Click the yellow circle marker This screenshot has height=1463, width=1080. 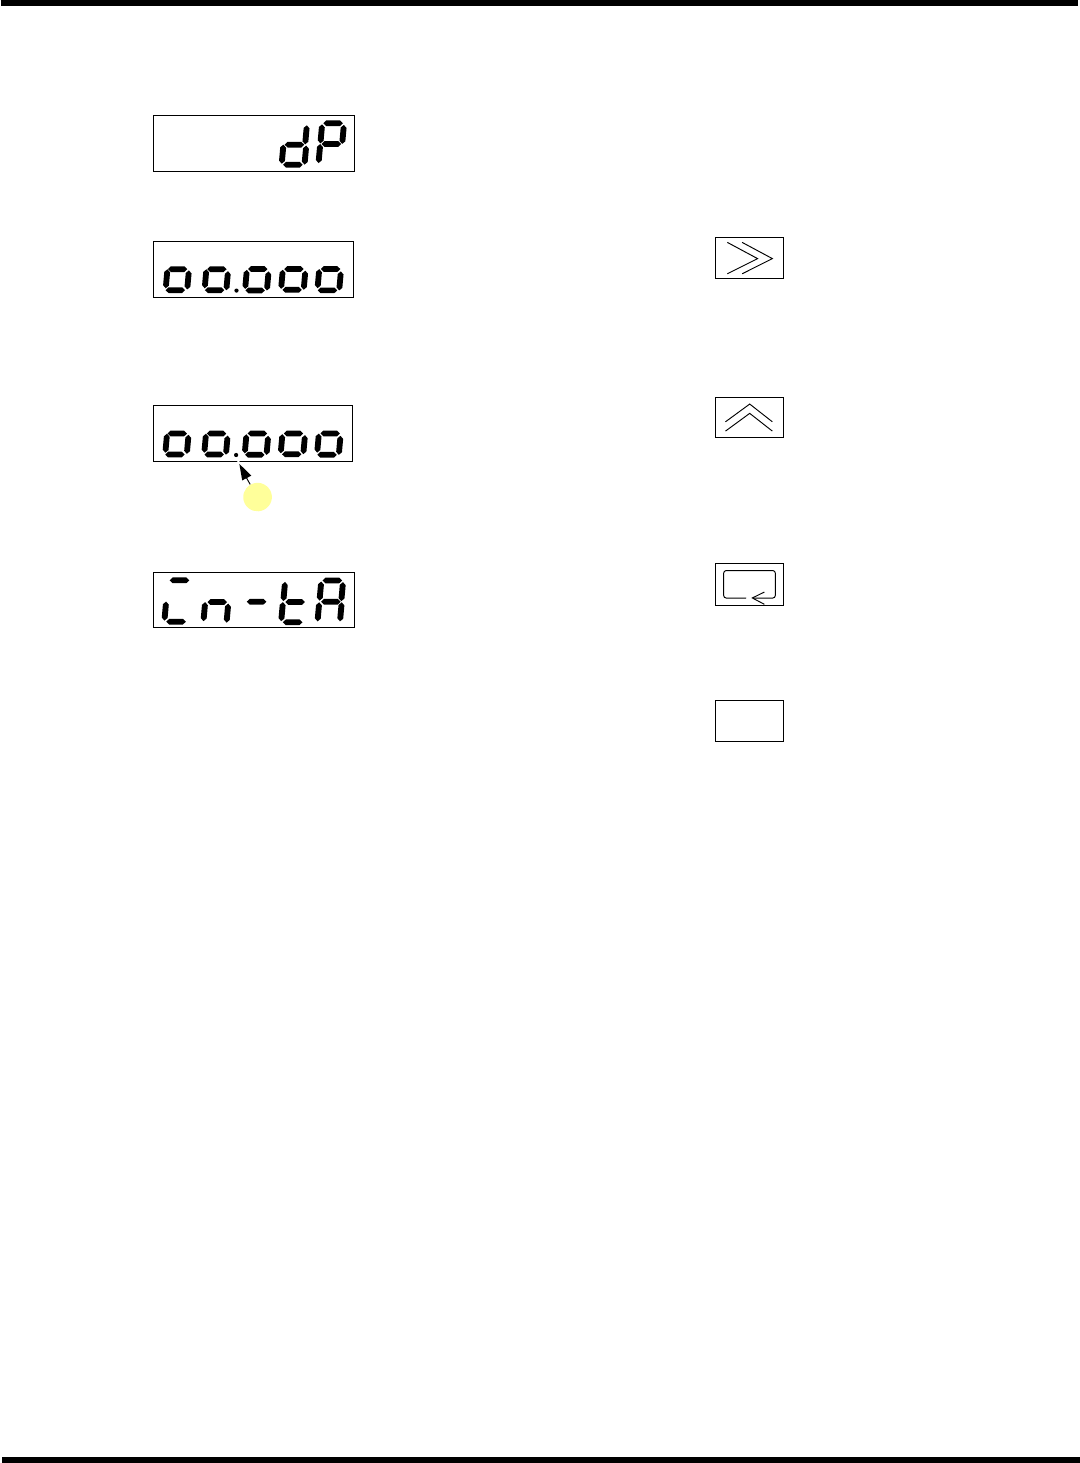258,497
